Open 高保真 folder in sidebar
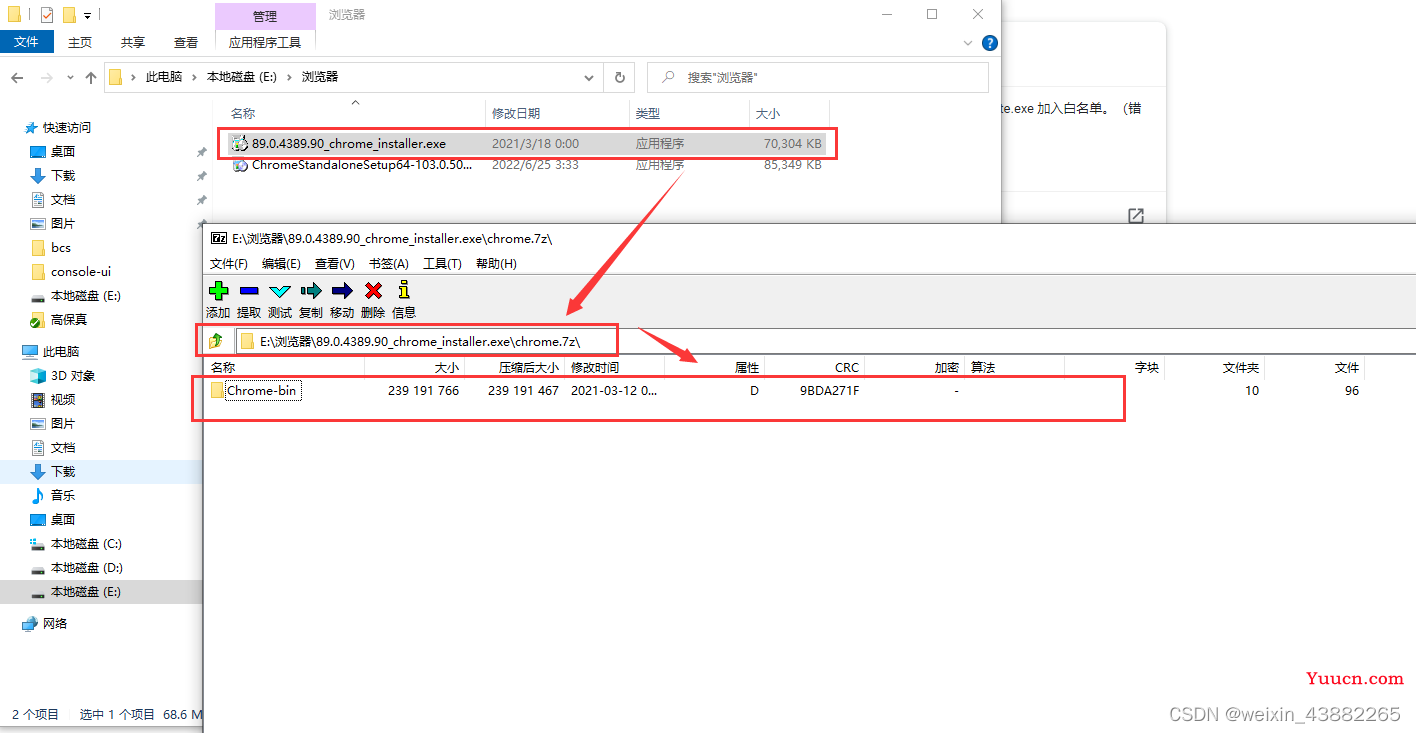Image resolution: width=1416 pixels, height=733 pixels. (x=58, y=320)
